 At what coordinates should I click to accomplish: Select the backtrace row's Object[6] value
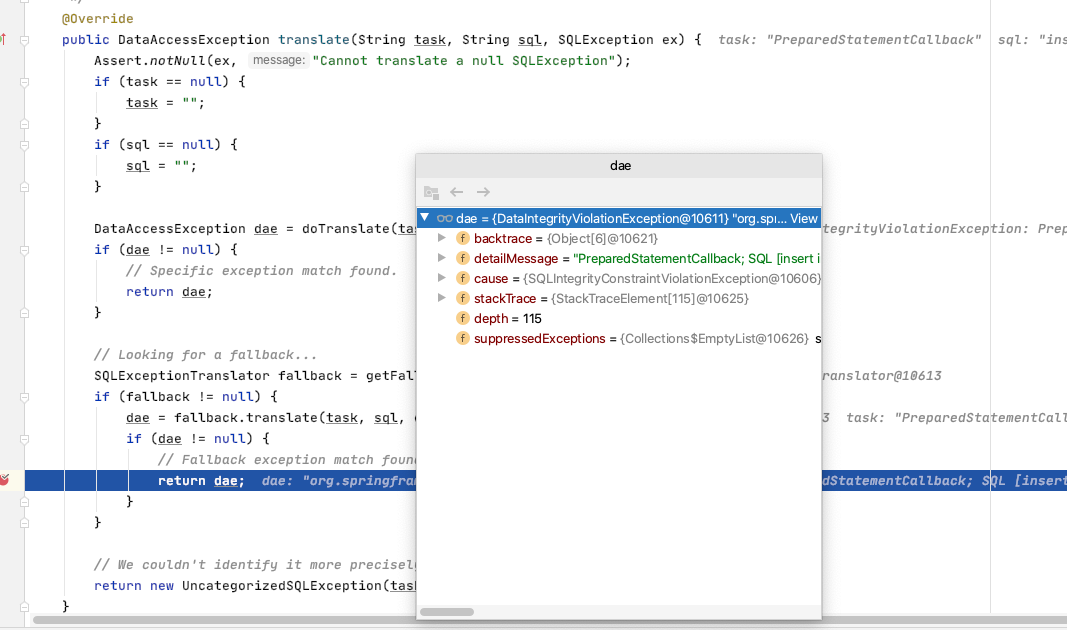point(602,239)
